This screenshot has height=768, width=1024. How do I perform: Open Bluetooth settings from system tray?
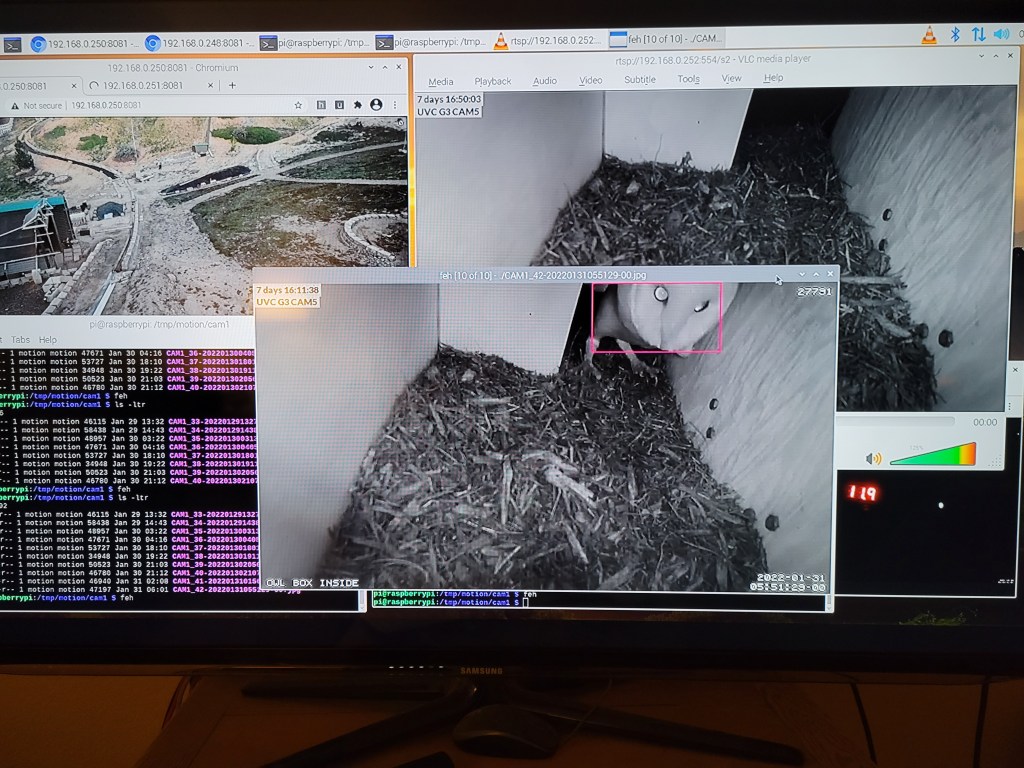pos(955,35)
